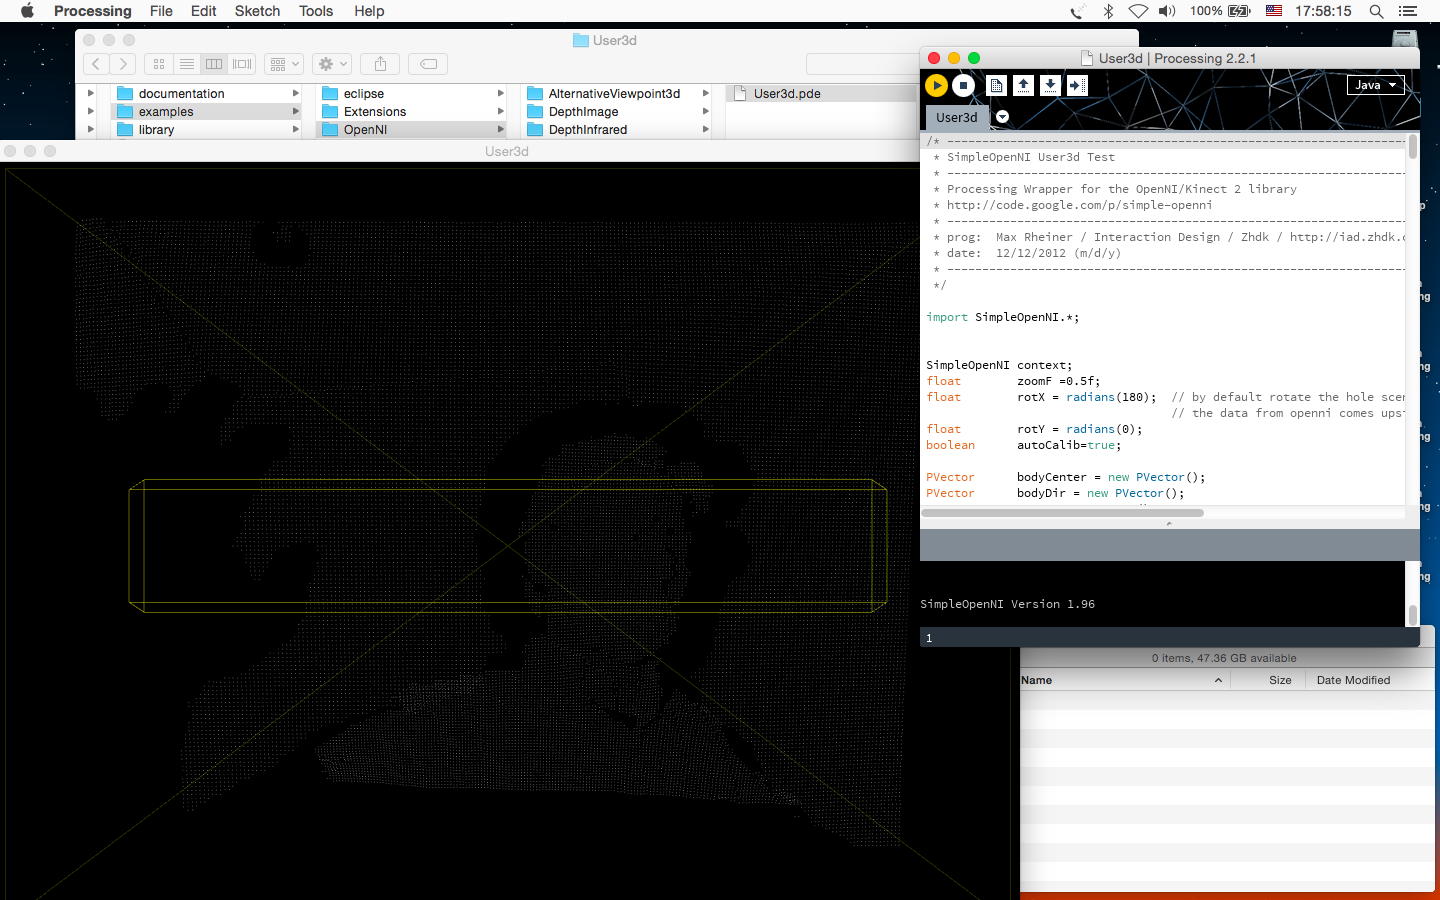Switch Finder to list view
The height and width of the screenshot is (900, 1440).
pos(187,64)
